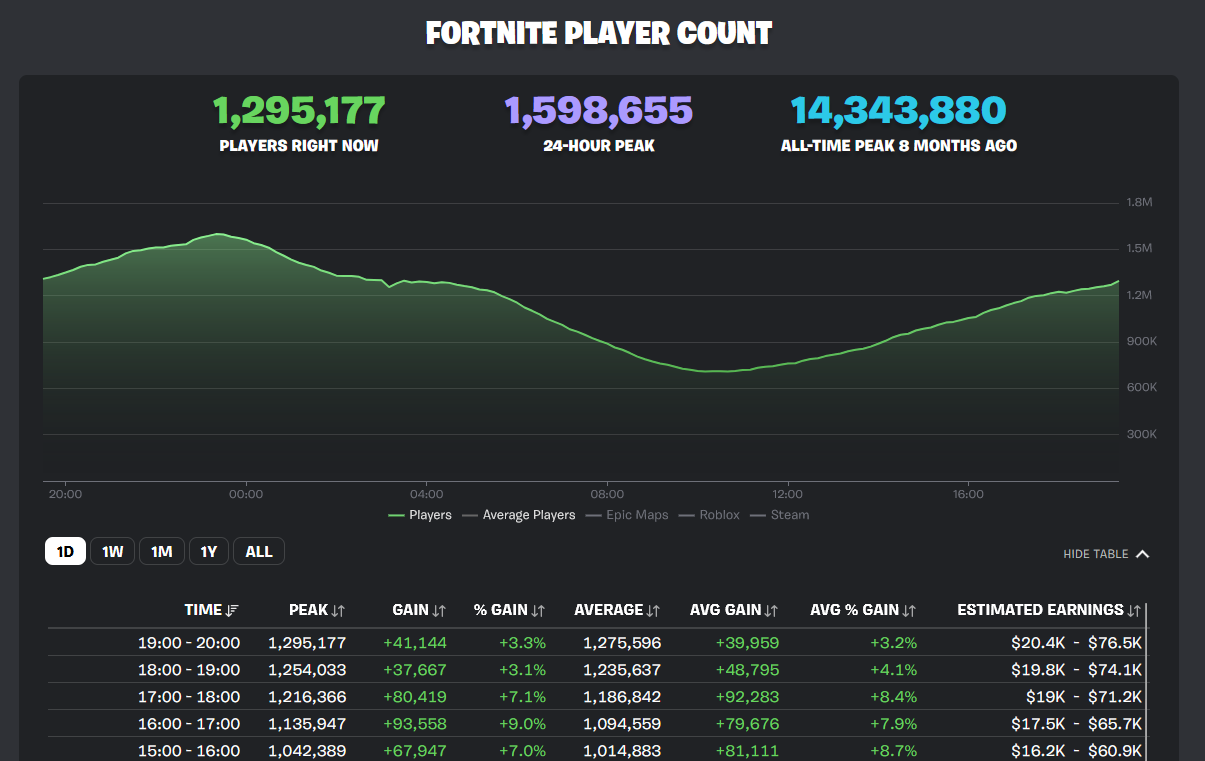Enable the Roblox legend series
Screen dimensions: 1205x761
coord(709,515)
